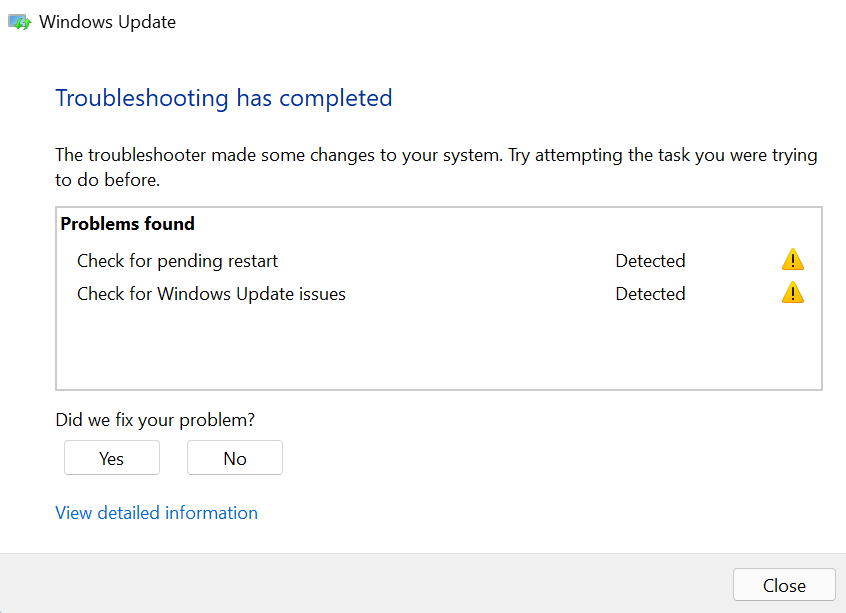Click warning icon for pending restart
The image size is (846, 613).
pos(792,261)
